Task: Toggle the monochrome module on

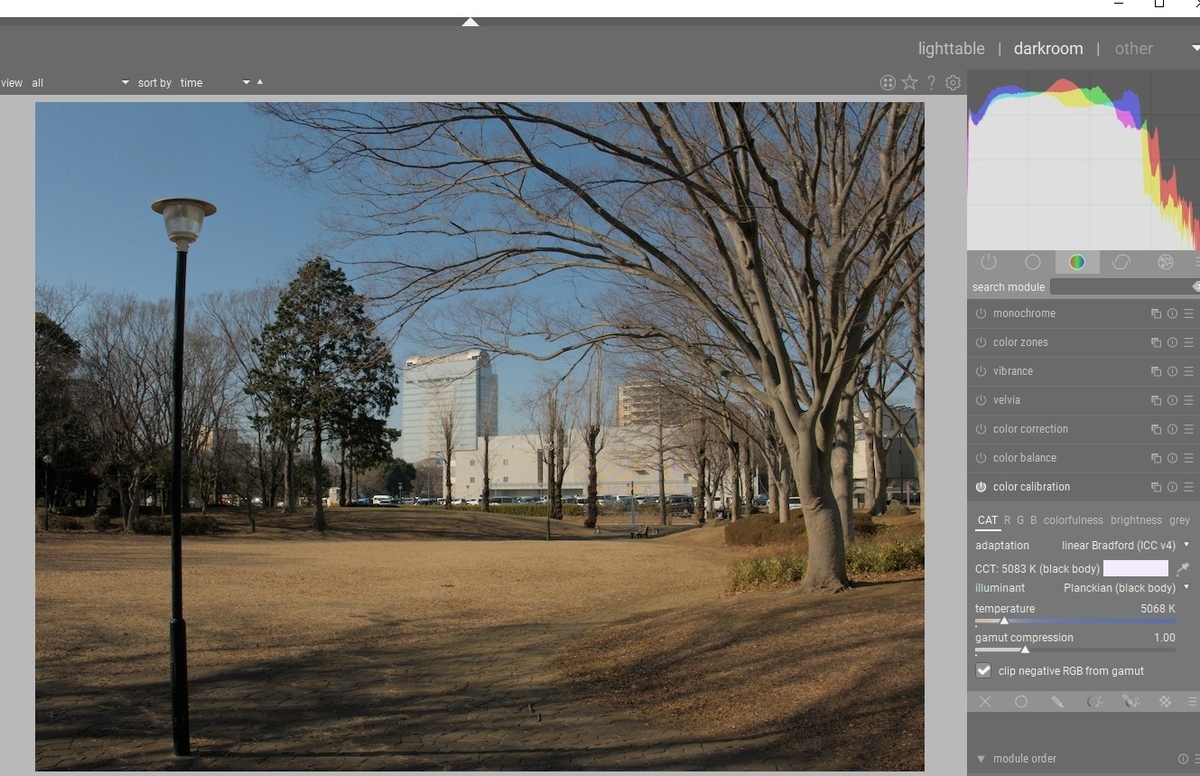Action: tap(980, 313)
